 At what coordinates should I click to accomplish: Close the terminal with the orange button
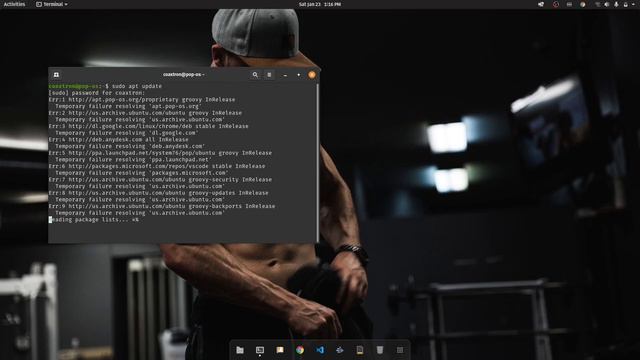(x=312, y=75)
